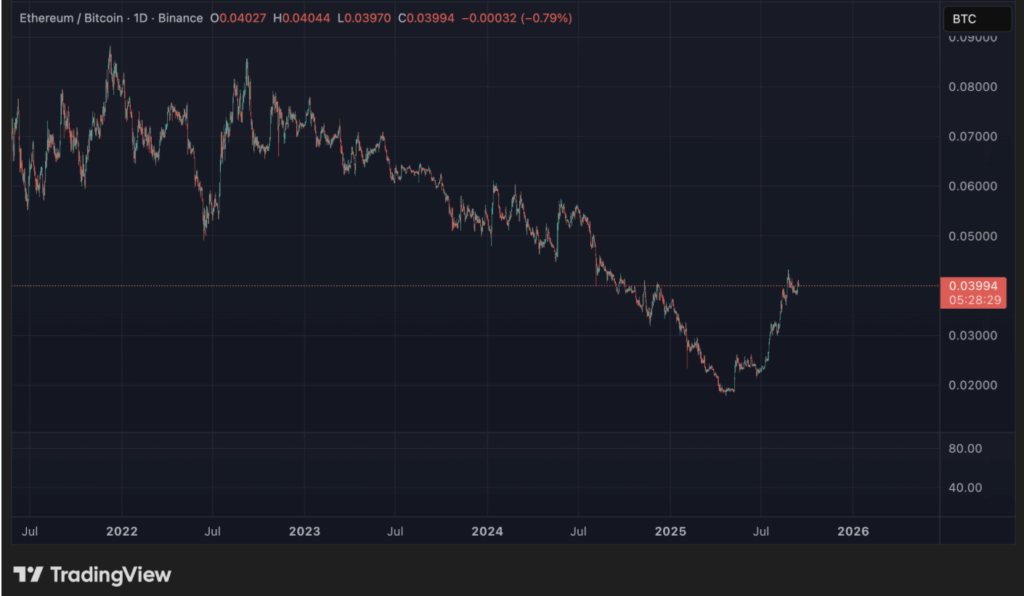Viewport: 1024px width, 596px height.
Task: Click the 0.08000 price axis label
Action: tap(972, 87)
